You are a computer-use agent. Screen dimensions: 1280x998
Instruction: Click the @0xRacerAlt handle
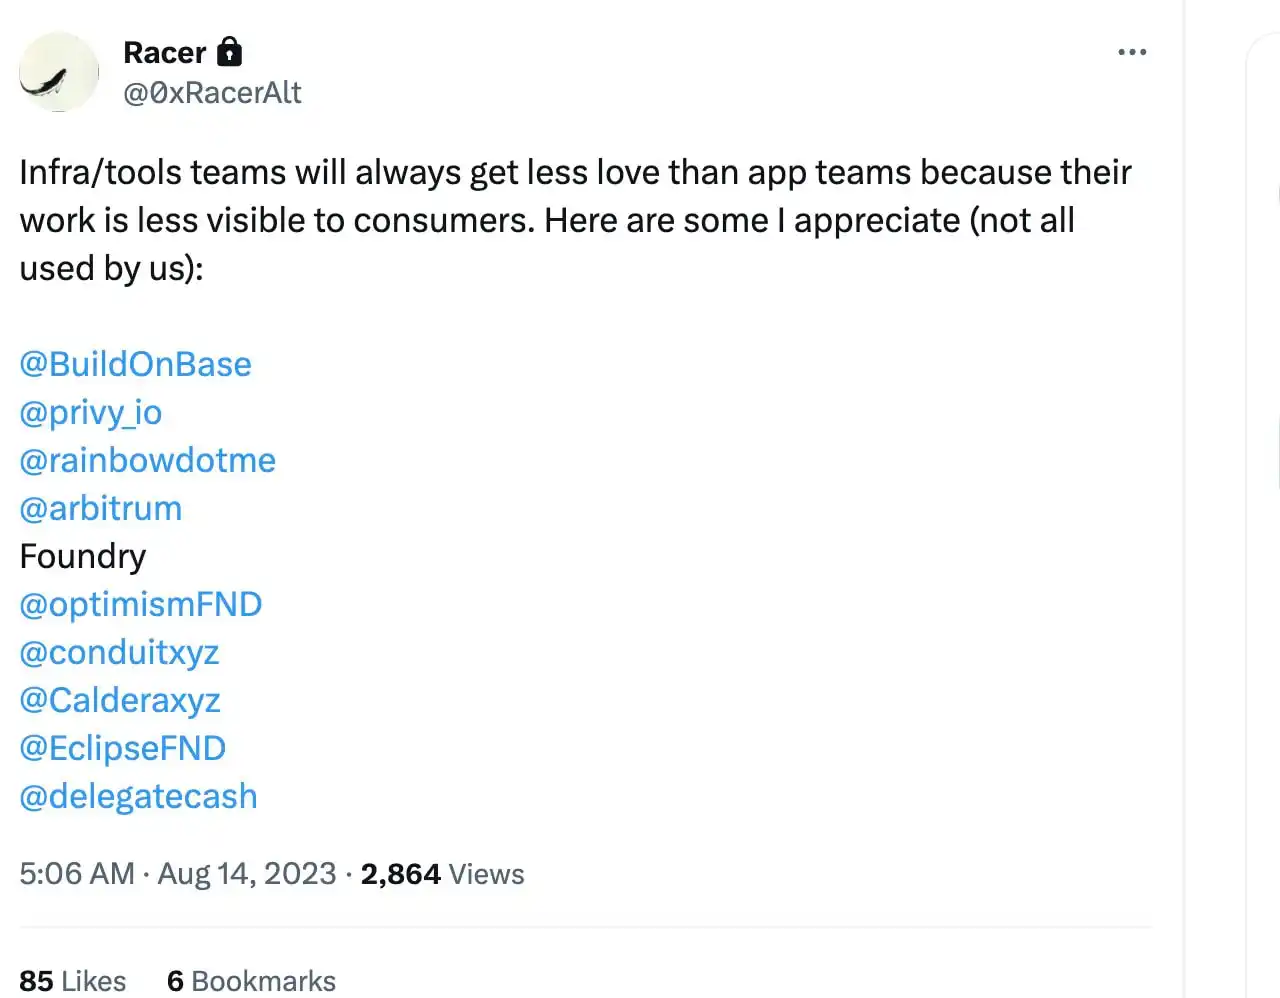[x=212, y=93]
